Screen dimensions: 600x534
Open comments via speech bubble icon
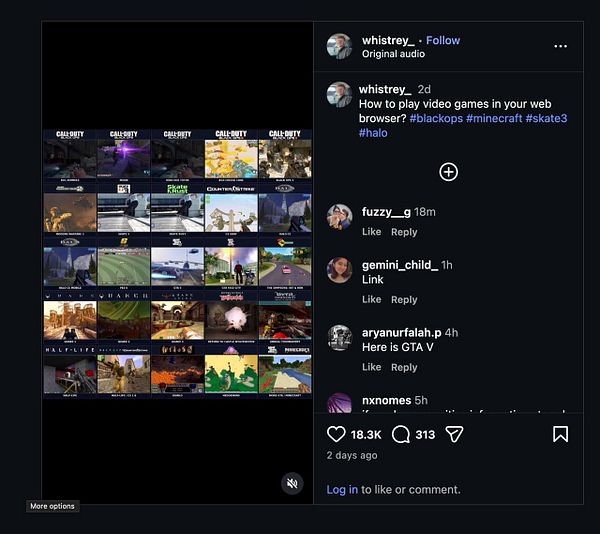pos(401,434)
